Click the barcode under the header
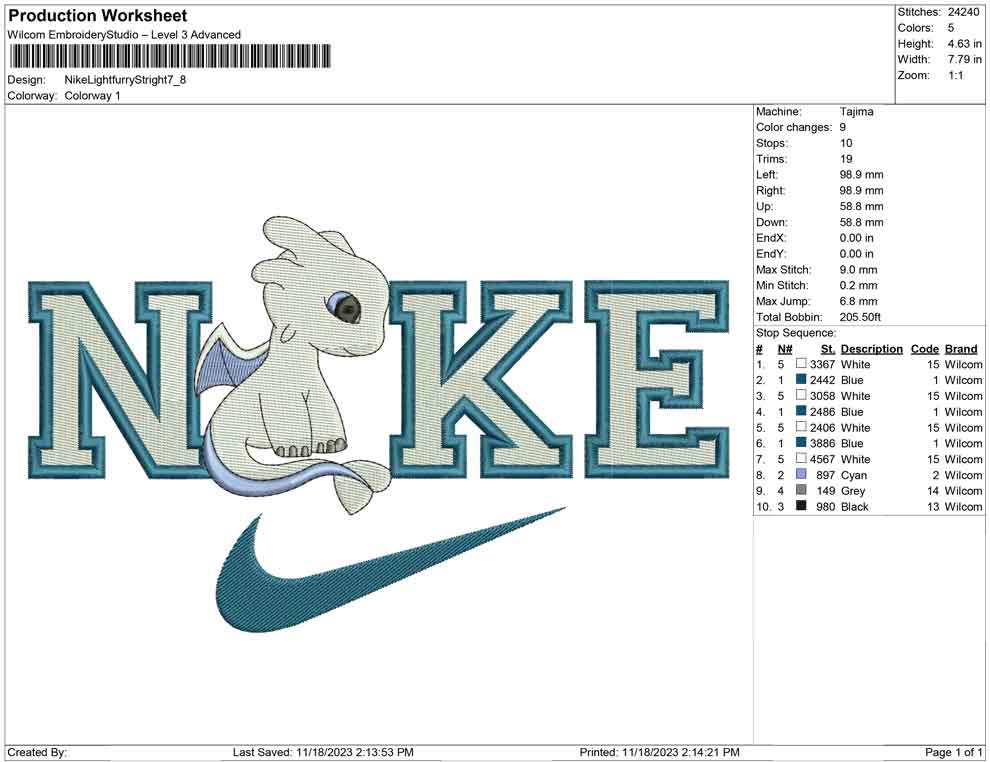 [170, 56]
